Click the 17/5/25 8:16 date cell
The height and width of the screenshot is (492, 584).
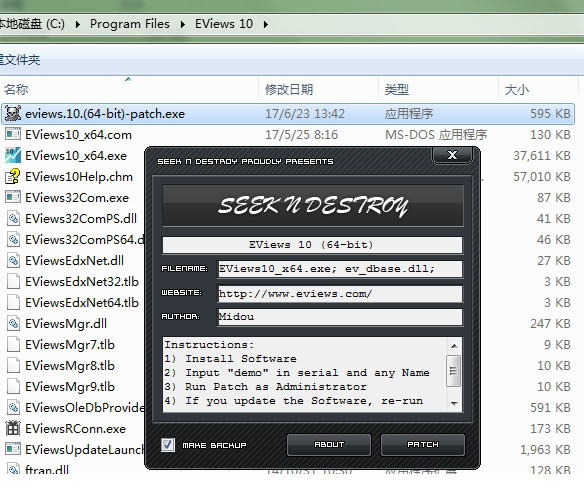coord(301,134)
